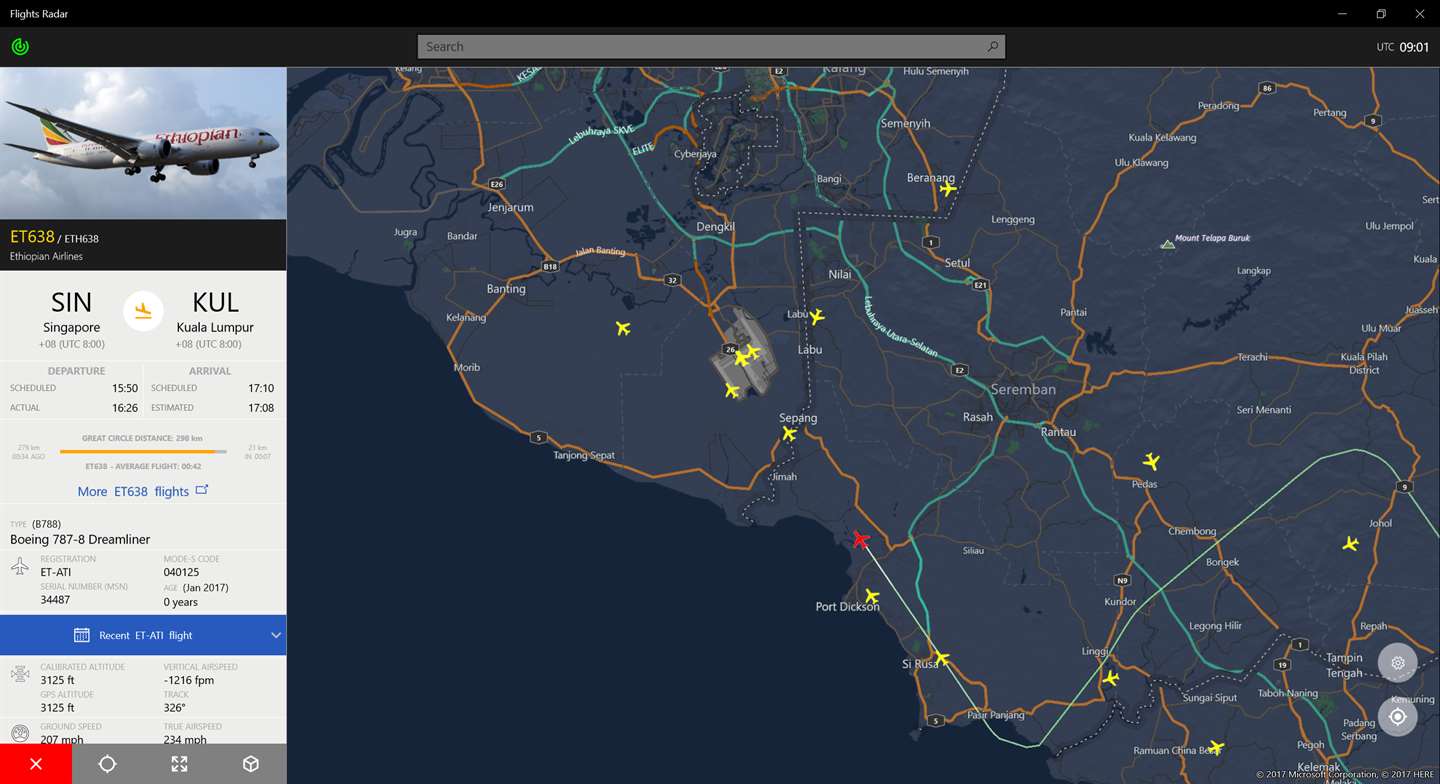Click the green radar logo icon
This screenshot has width=1440, height=784.
point(20,46)
